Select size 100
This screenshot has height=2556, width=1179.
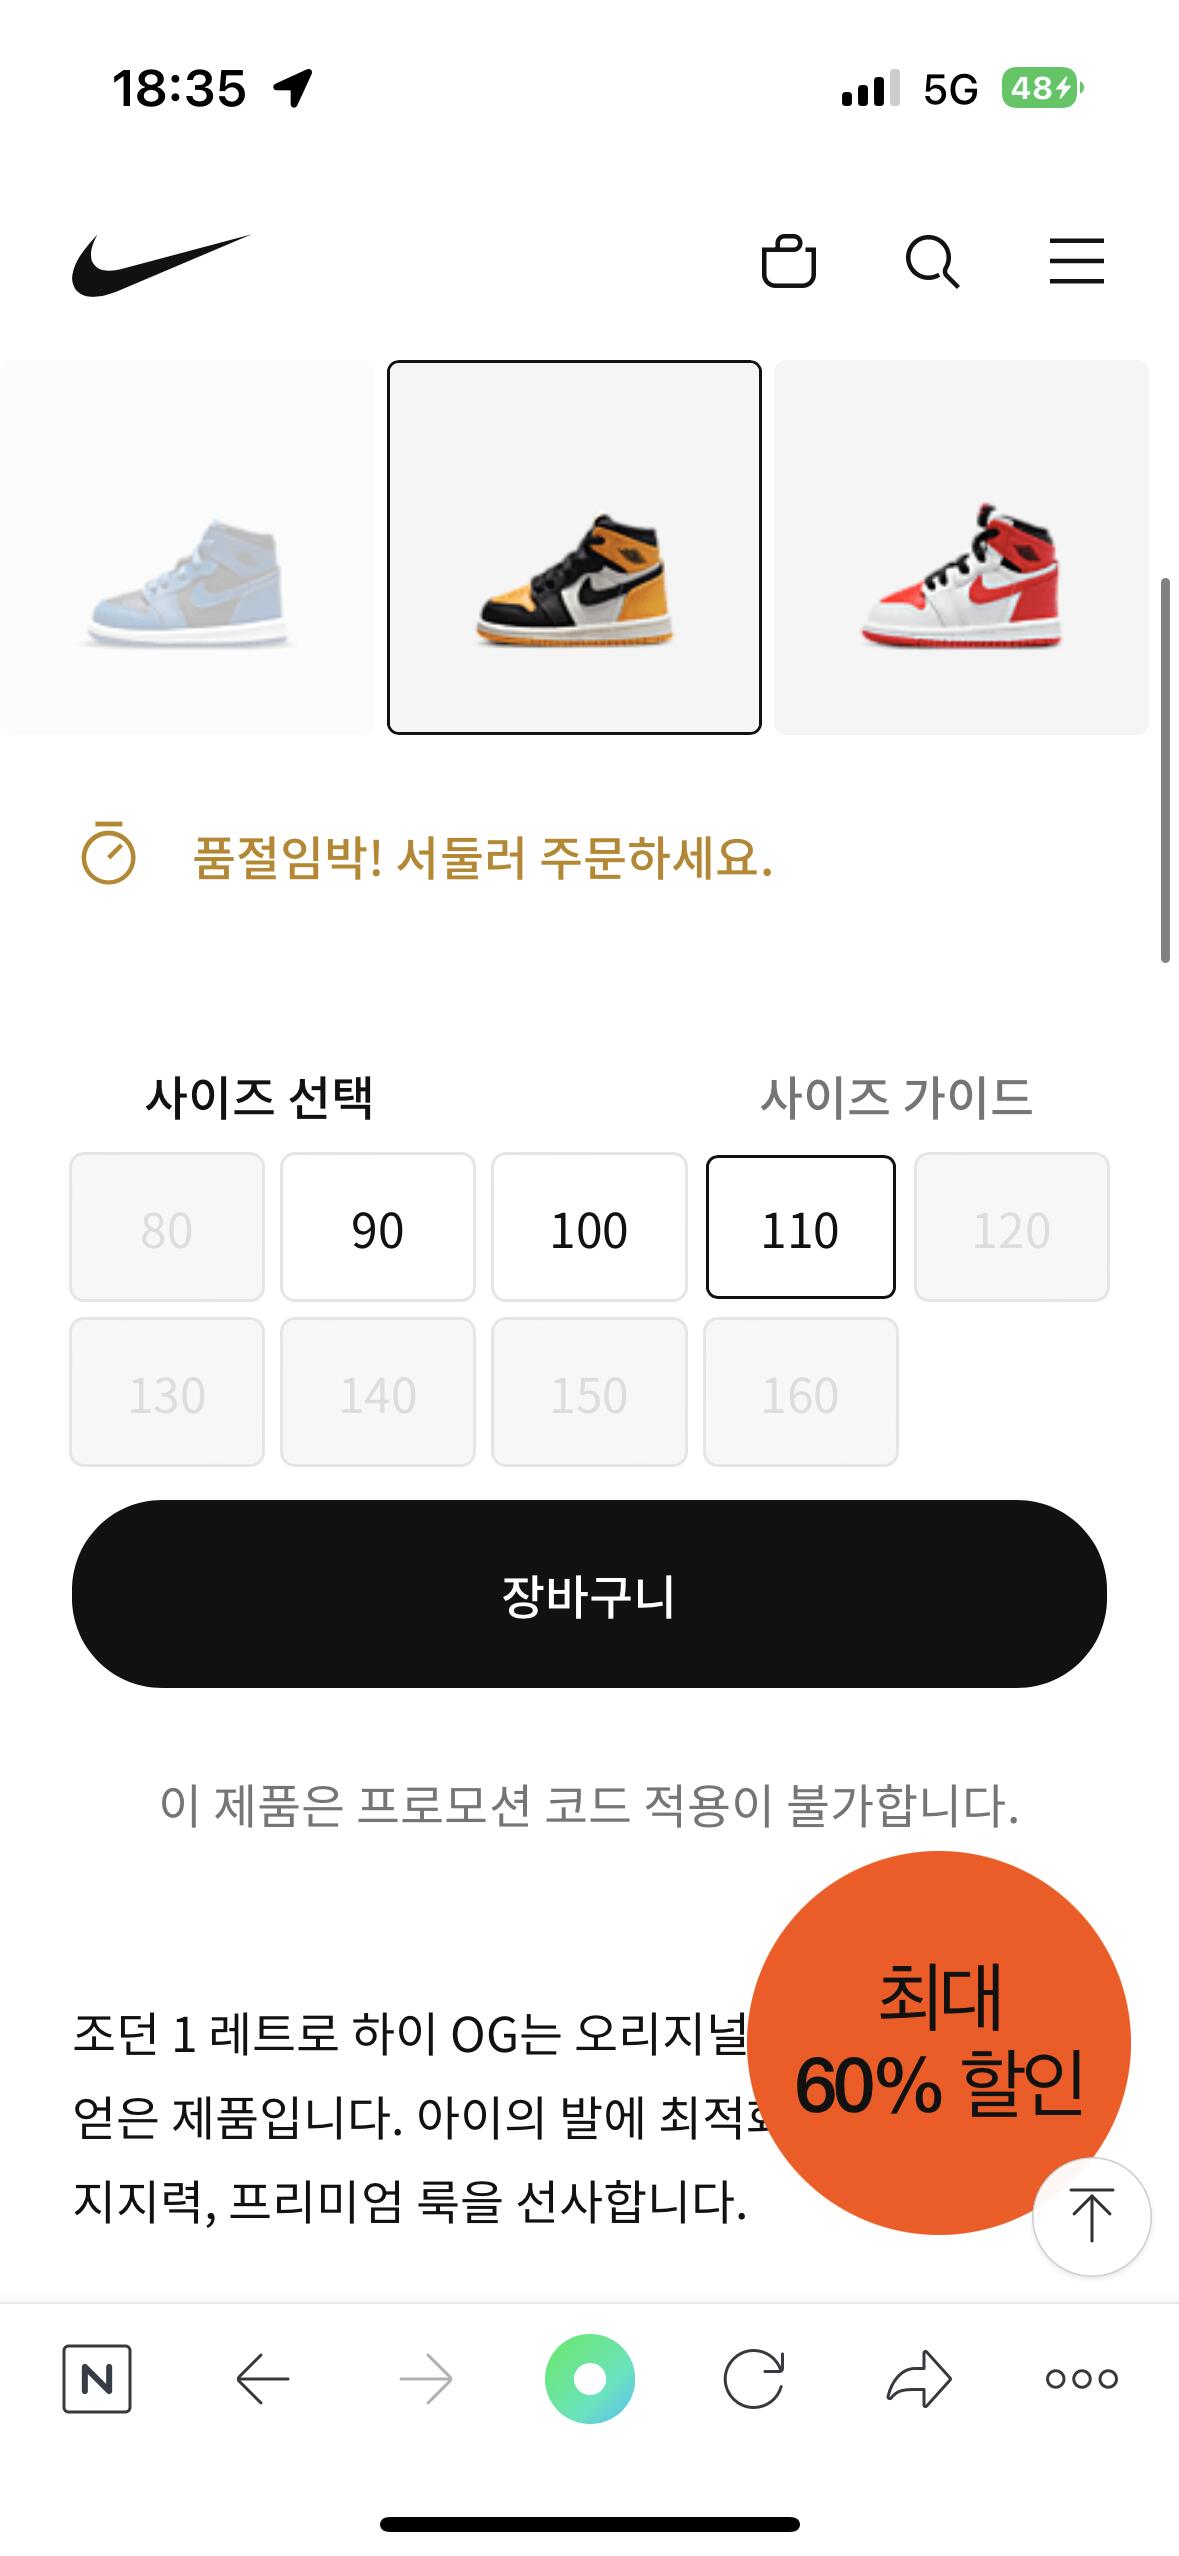coord(589,1228)
